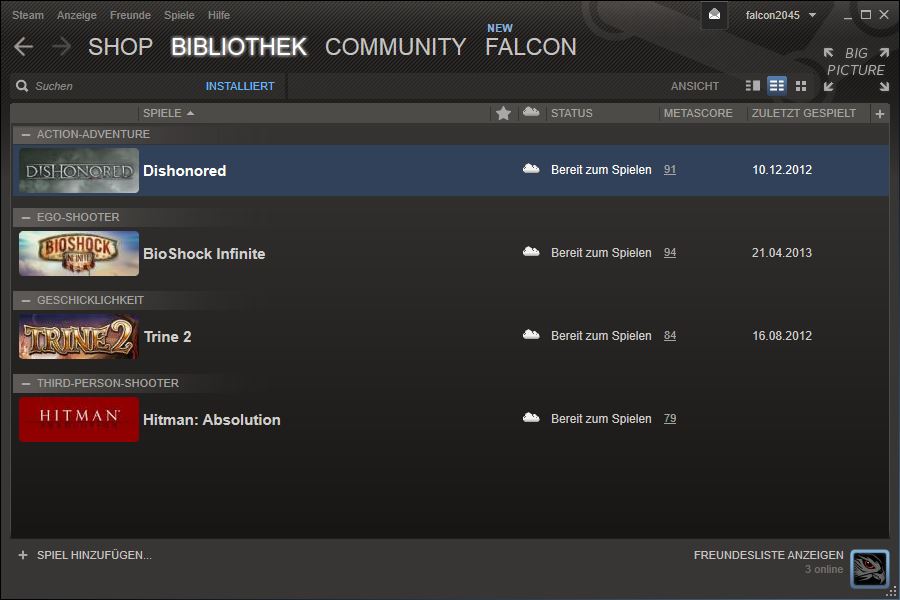Screen dimensions: 900x600
Task: Click the plus icon beside Spiel hinzufügen
Action: point(23,555)
